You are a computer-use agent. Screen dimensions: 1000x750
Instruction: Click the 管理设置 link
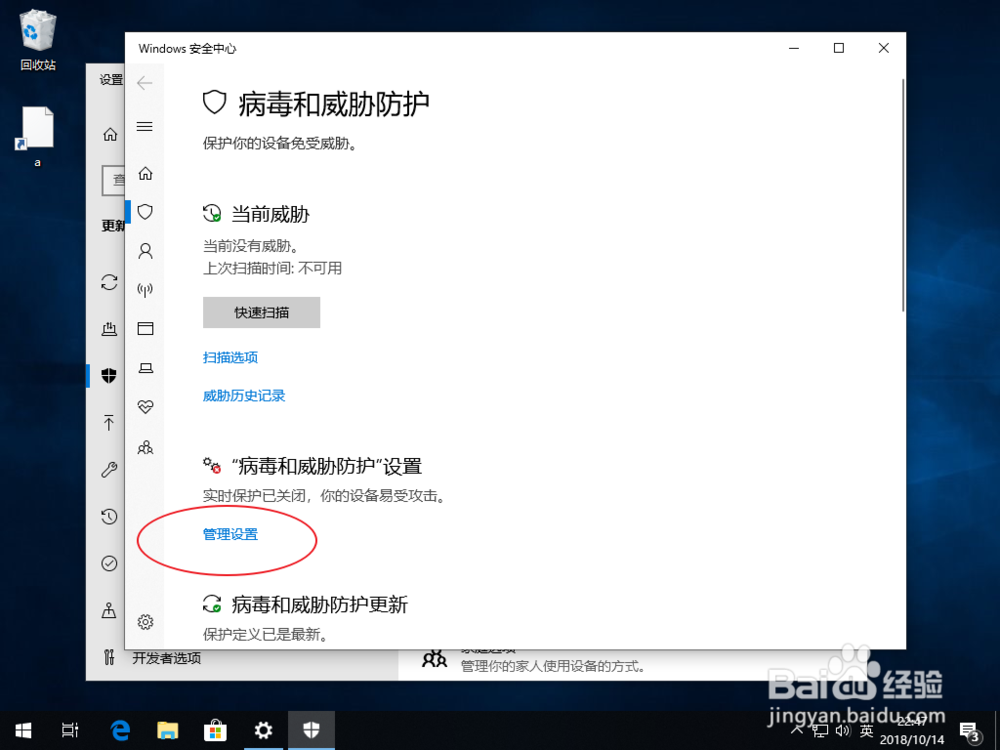click(230, 534)
